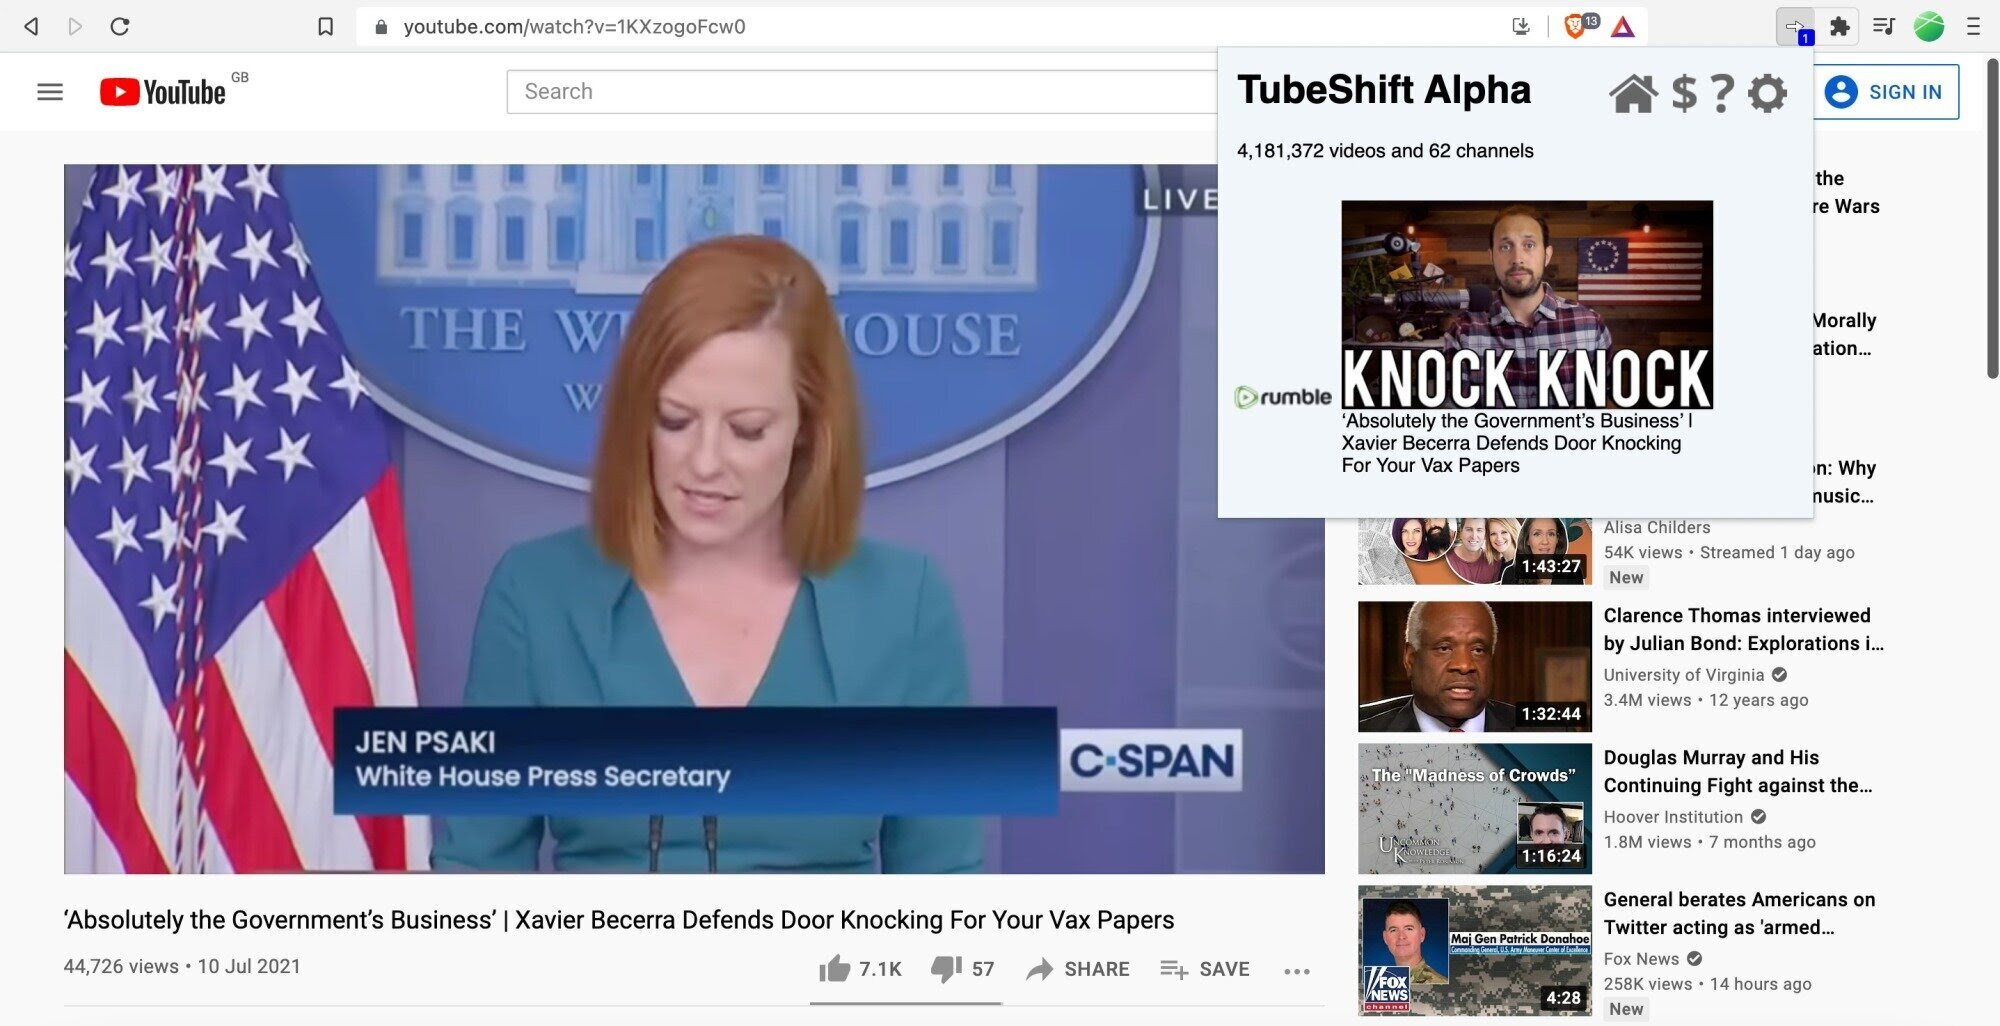
Task: Open Madness of Crowds thumbnail
Action: [1475, 809]
